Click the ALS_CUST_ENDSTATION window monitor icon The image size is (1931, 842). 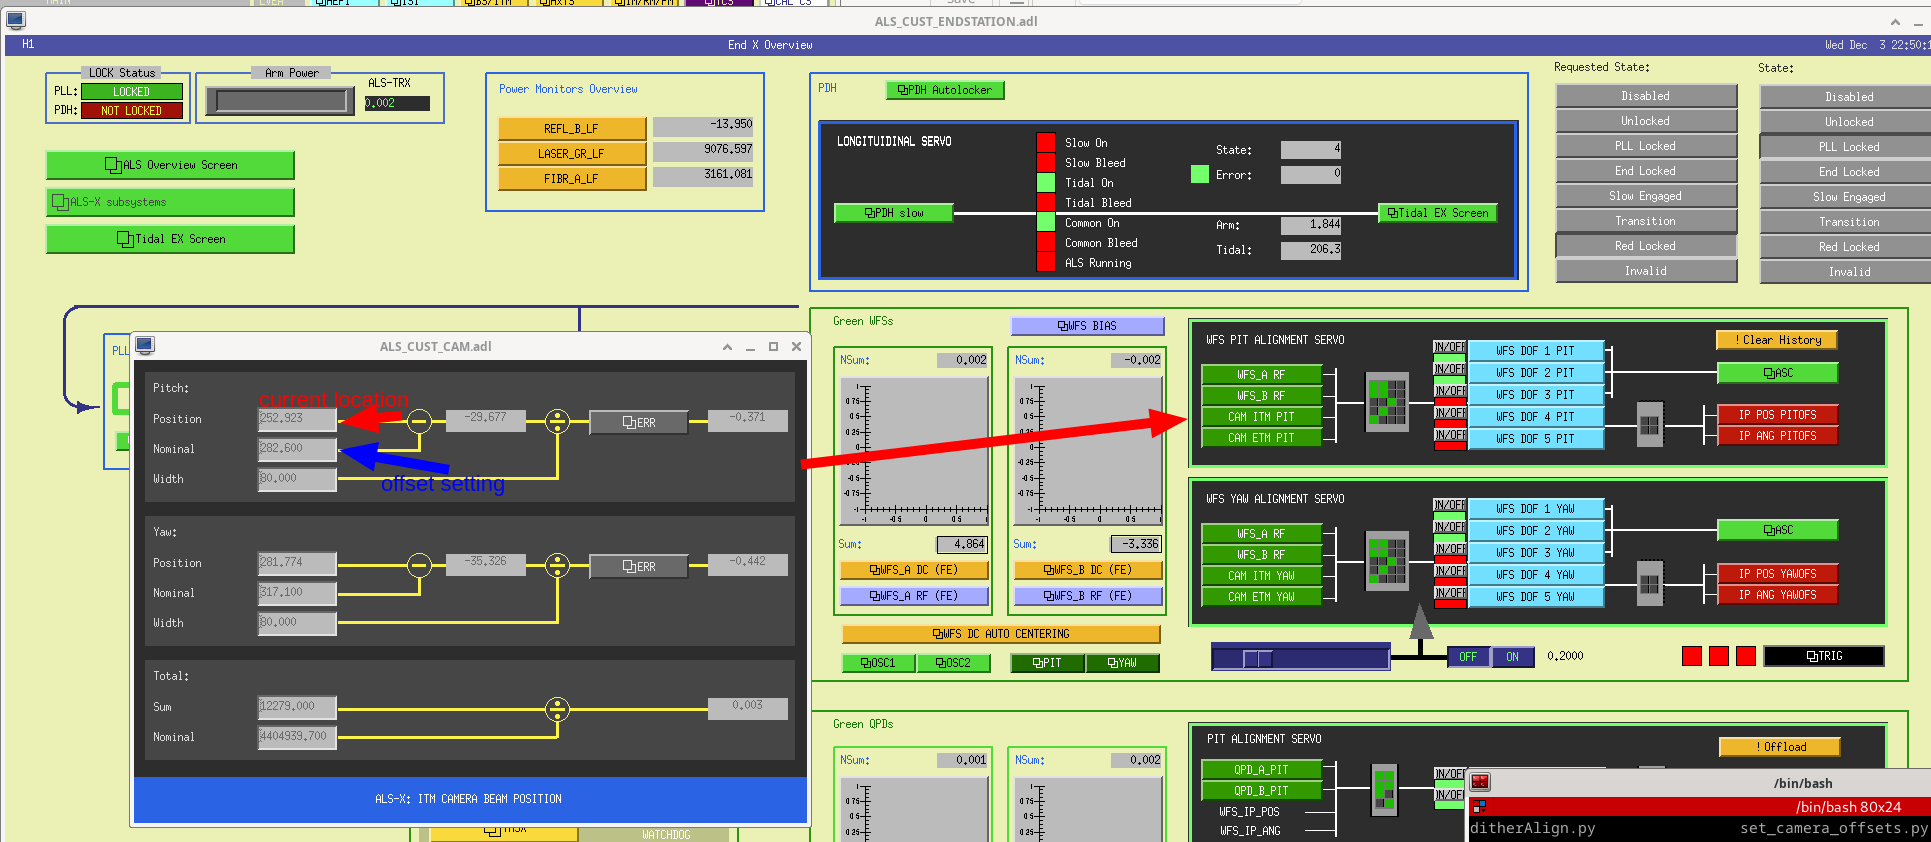[x=15, y=20]
